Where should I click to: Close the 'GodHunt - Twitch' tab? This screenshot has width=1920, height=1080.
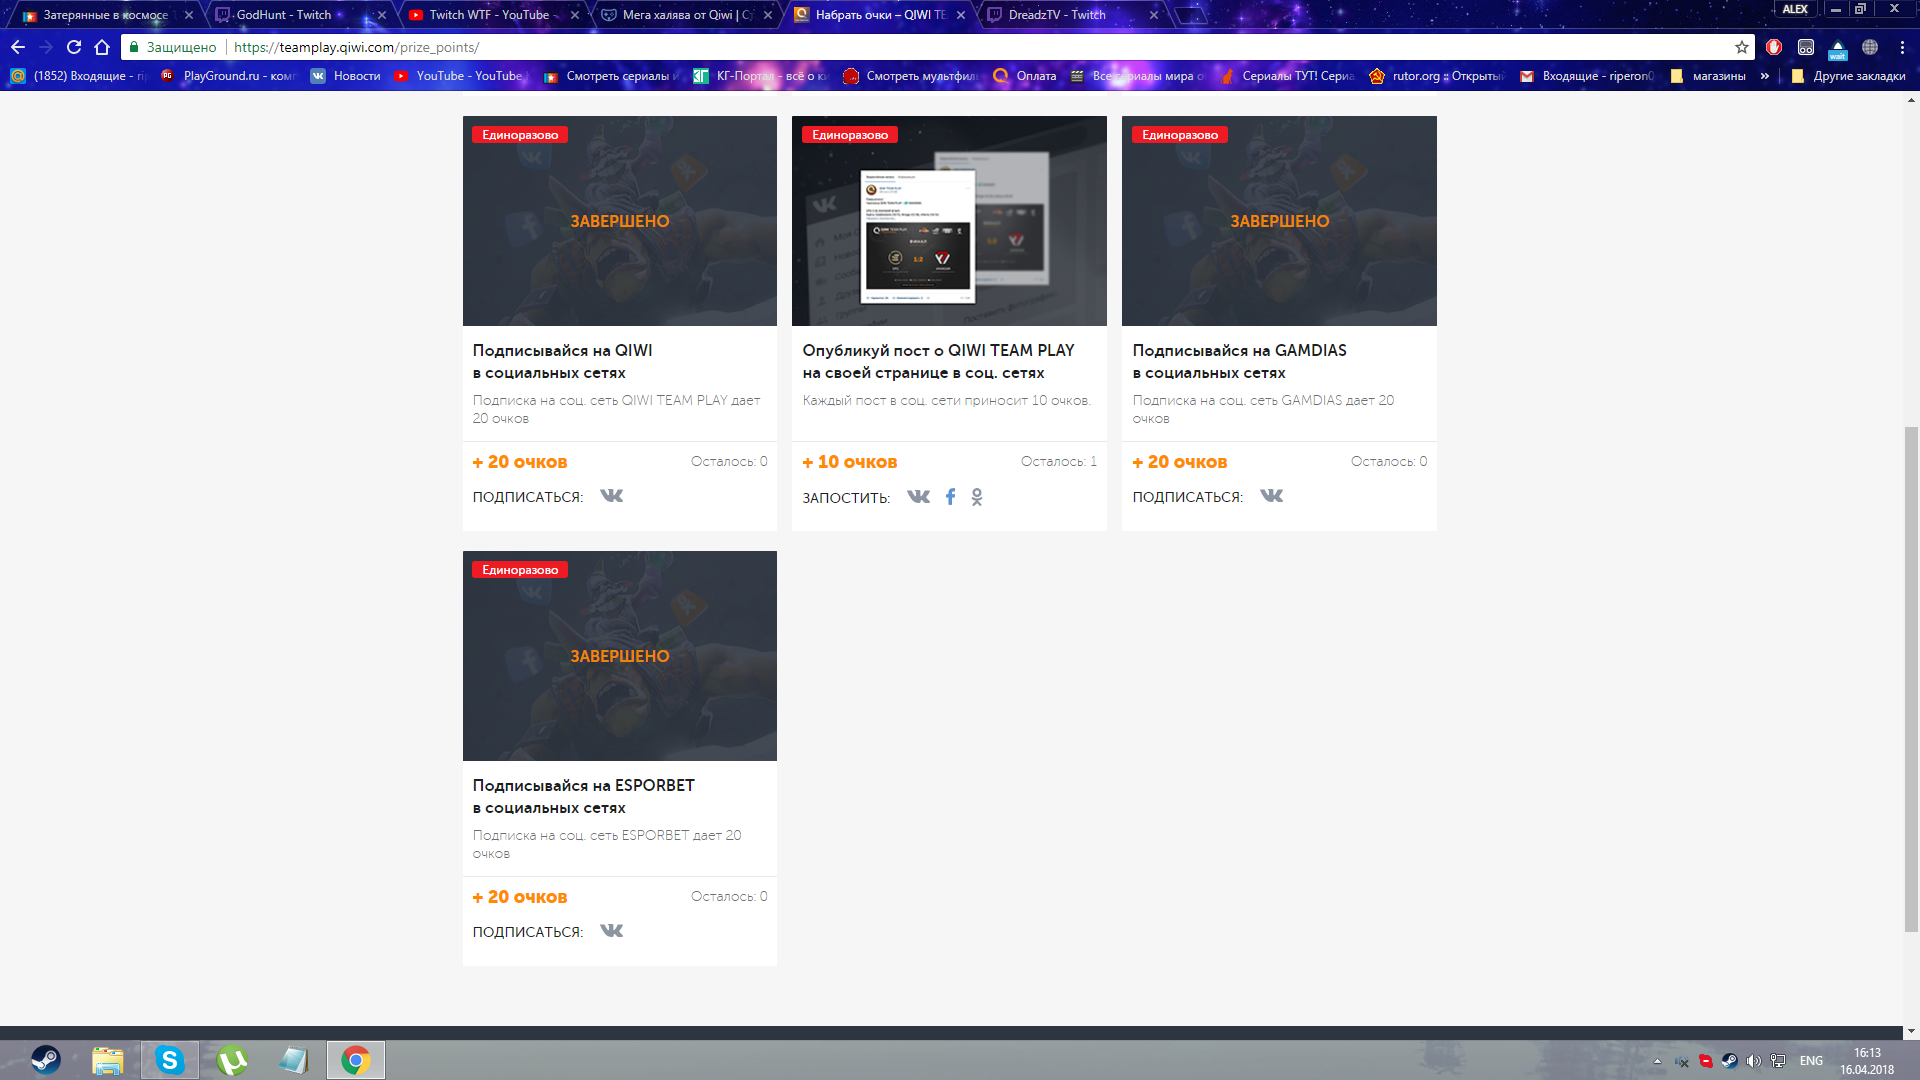(382, 15)
